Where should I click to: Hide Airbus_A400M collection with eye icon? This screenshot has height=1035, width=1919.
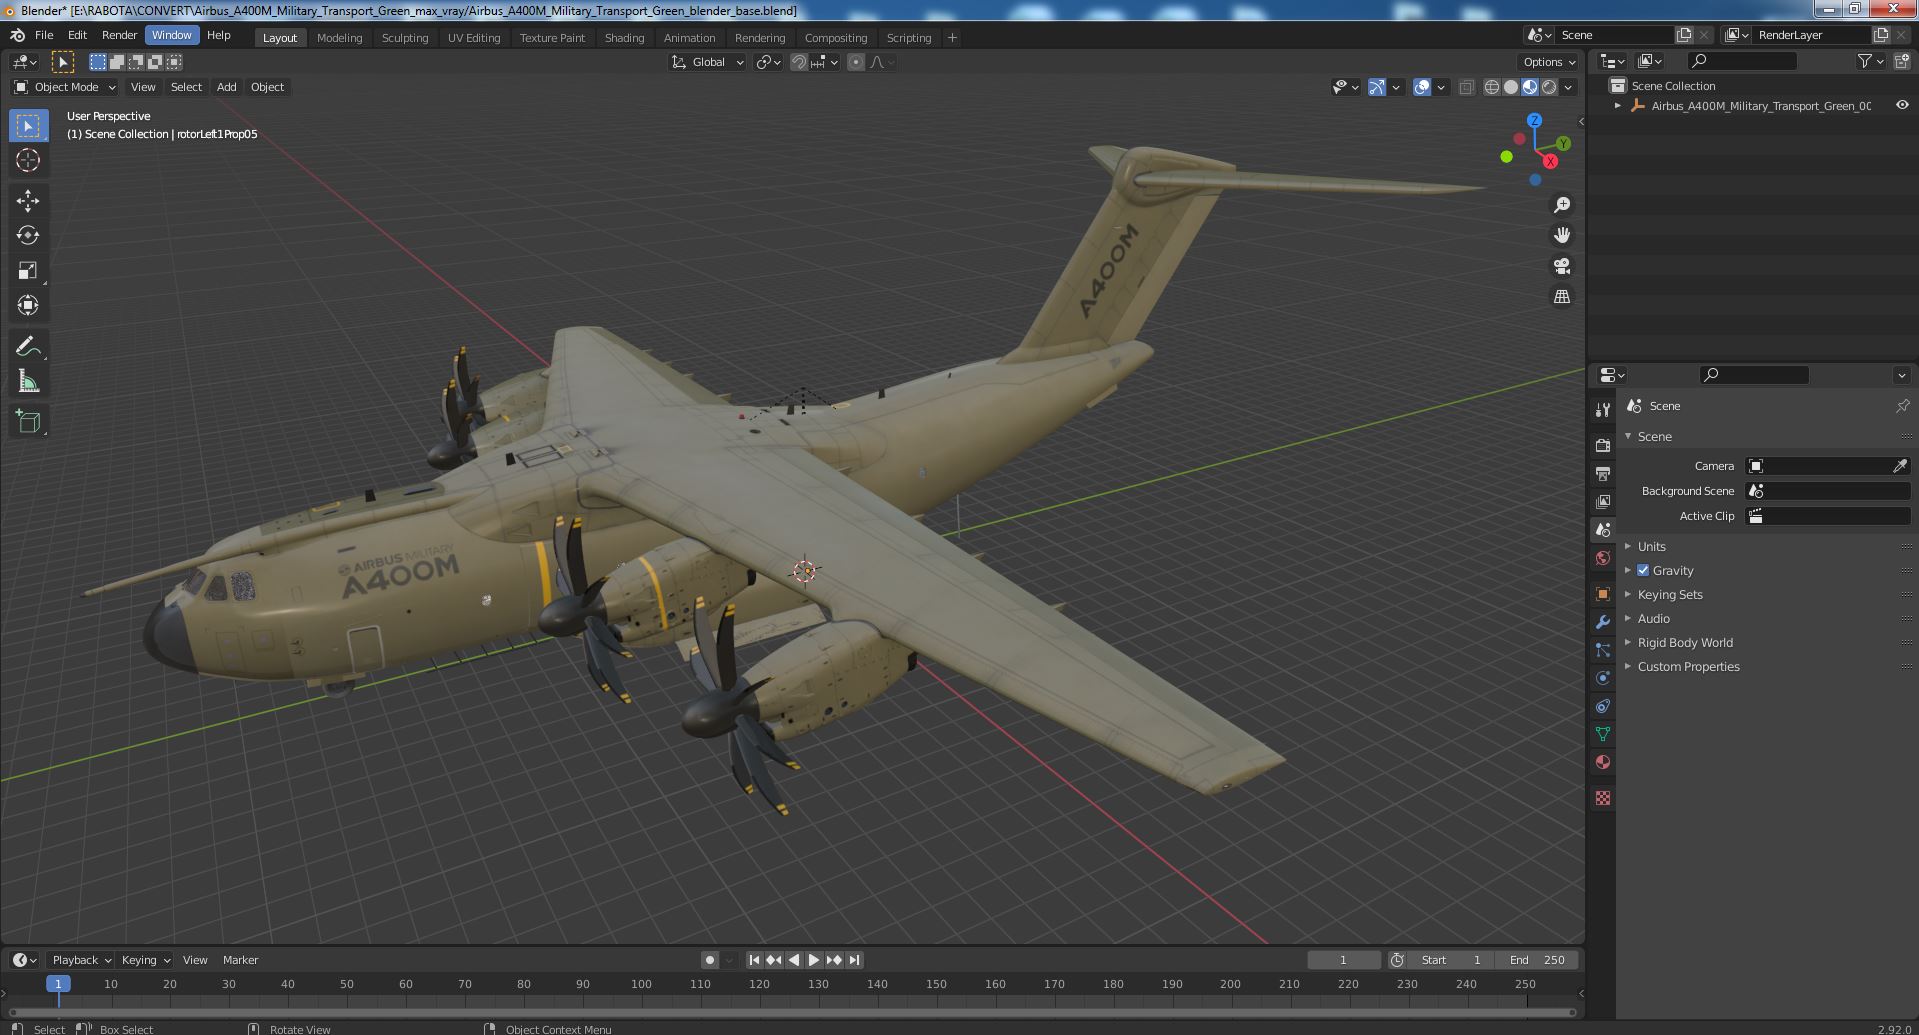1902,105
